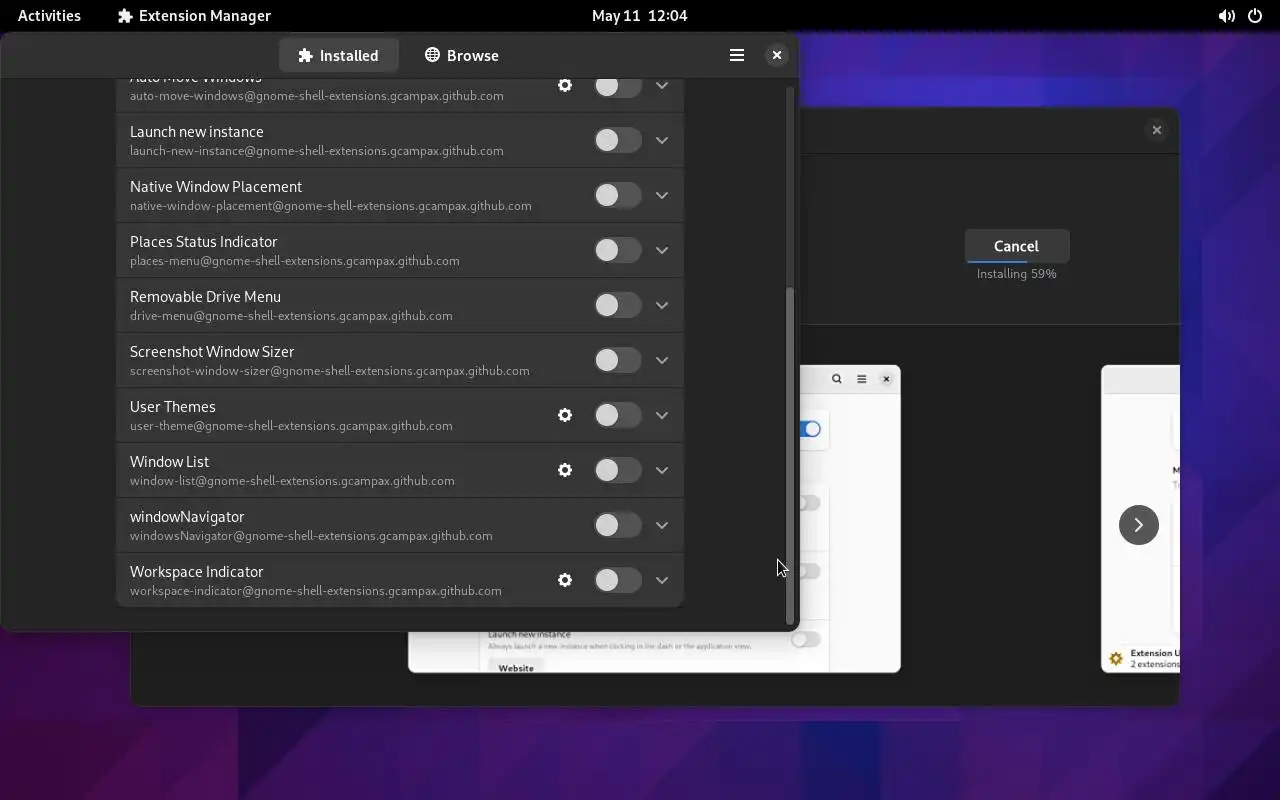Expand windowNavigator details
The width and height of the screenshot is (1280, 800).
[x=662, y=526]
